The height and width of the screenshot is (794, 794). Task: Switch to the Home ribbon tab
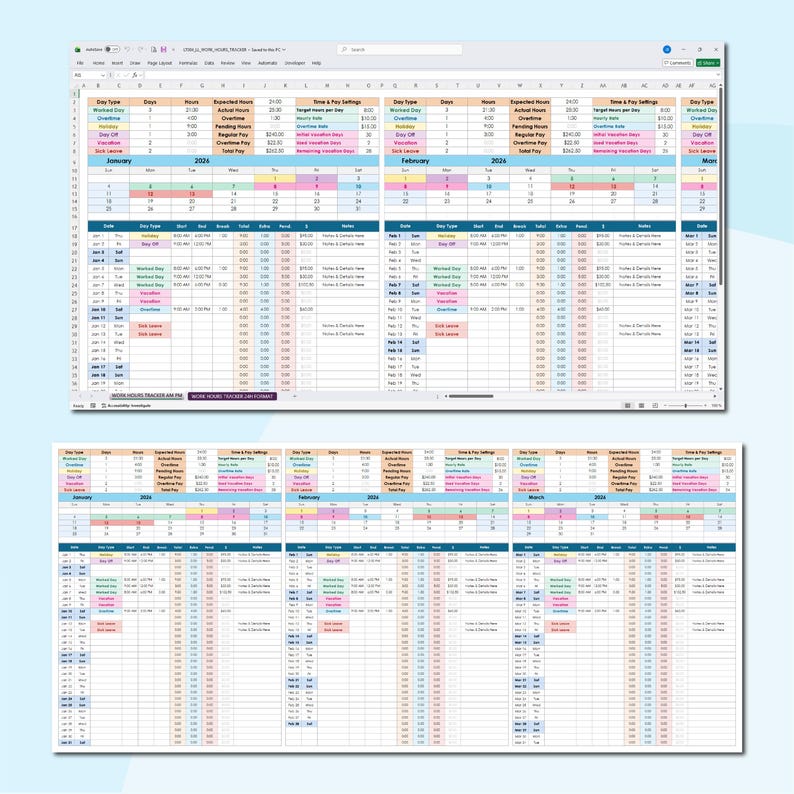(98, 63)
